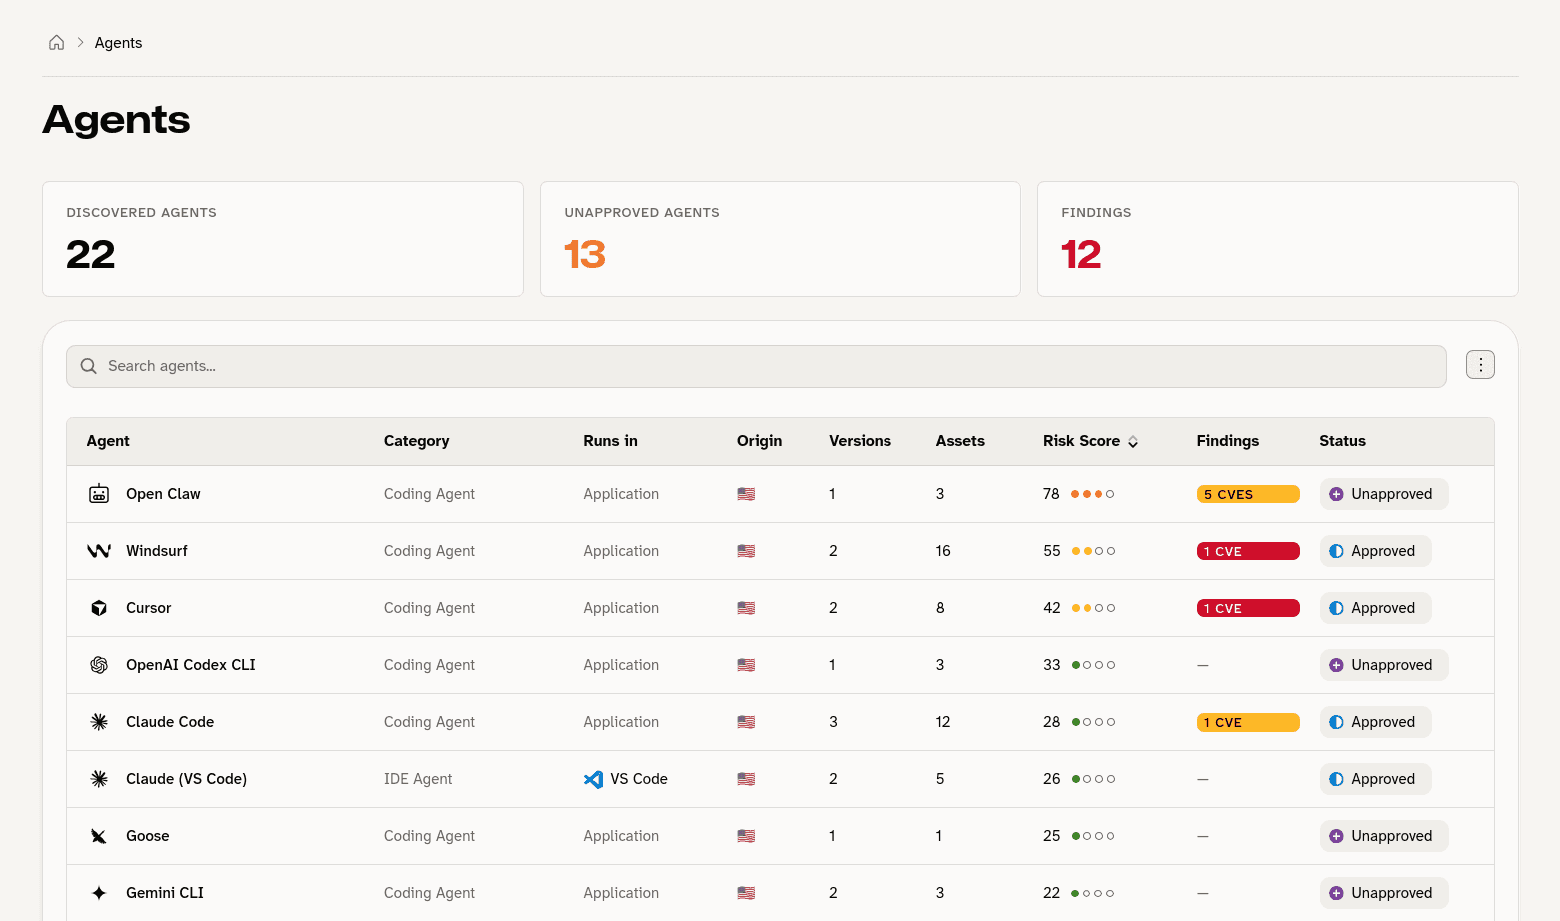Click Claude Code's 1 CVE yellow badge
1560x921 pixels.
(x=1248, y=722)
